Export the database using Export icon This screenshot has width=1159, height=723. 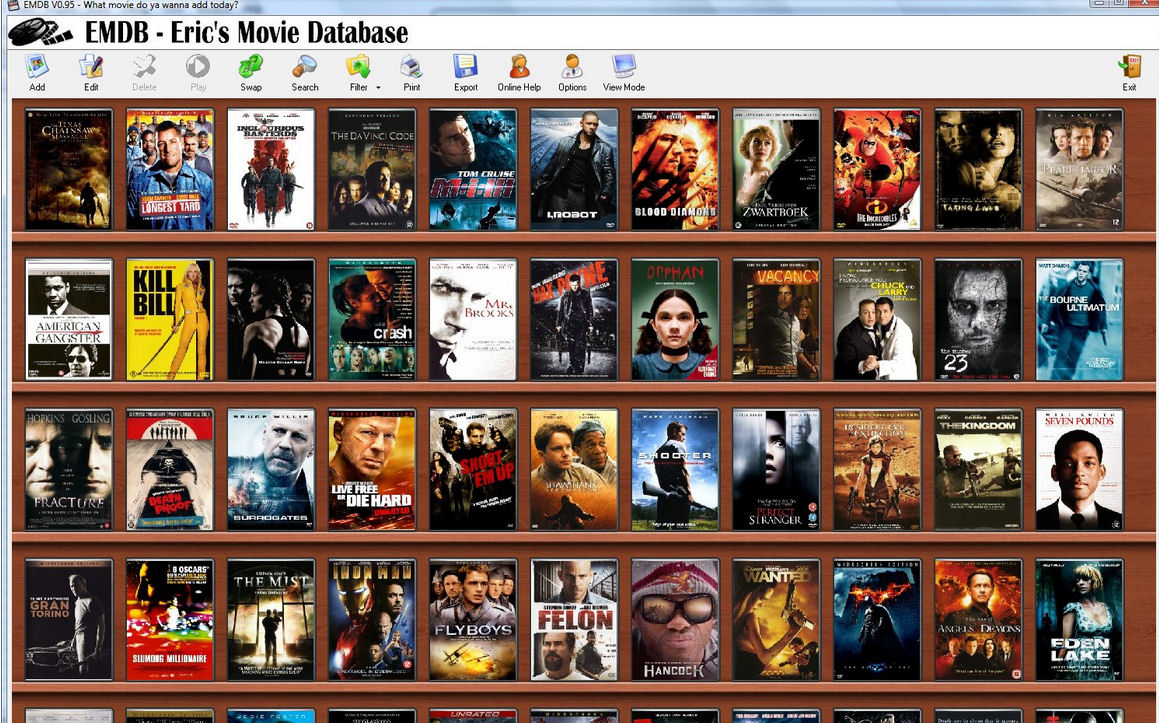pyautogui.click(x=466, y=71)
